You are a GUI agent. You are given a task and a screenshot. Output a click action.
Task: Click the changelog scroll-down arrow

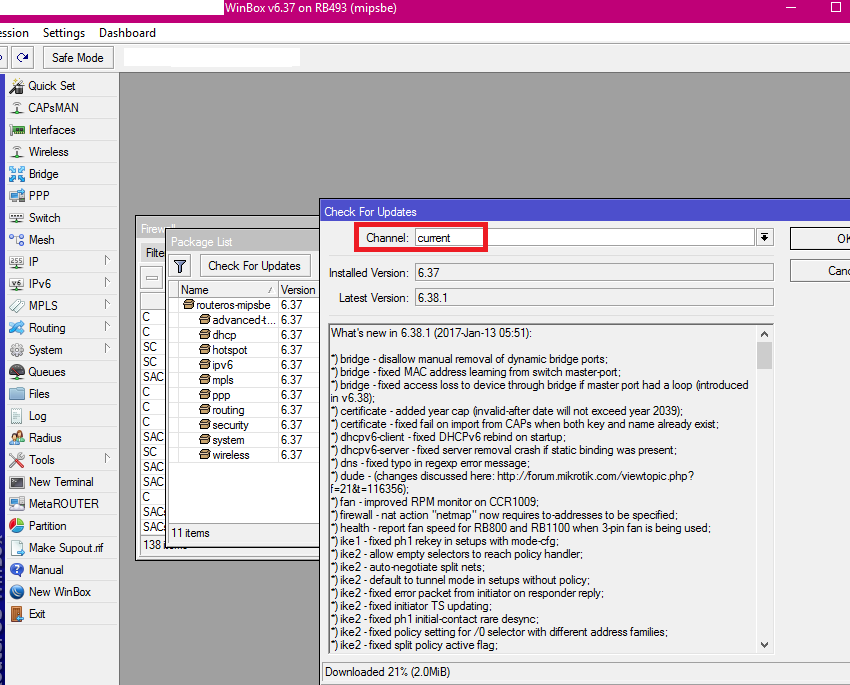point(764,645)
